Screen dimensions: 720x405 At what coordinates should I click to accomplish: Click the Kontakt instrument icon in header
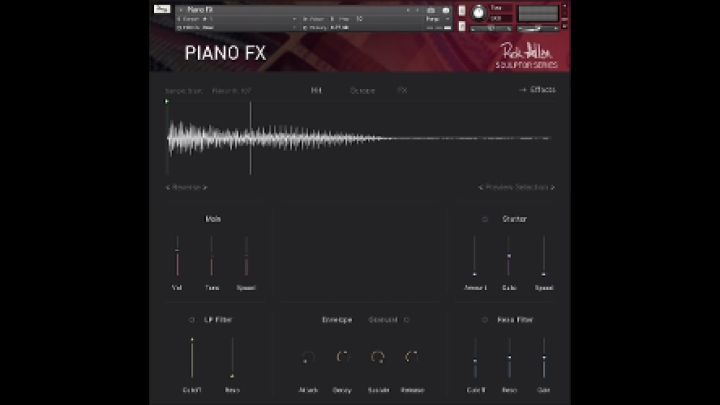(162, 9)
